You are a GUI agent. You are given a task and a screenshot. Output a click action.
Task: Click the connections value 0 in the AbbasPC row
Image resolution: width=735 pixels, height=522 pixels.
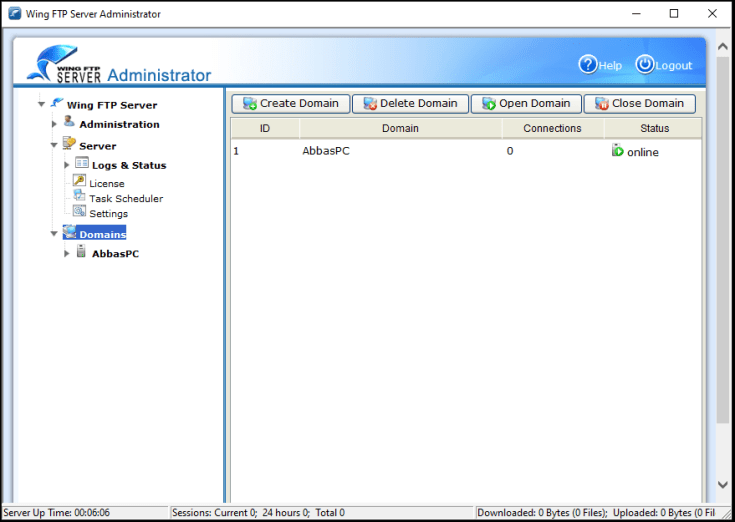coord(510,151)
